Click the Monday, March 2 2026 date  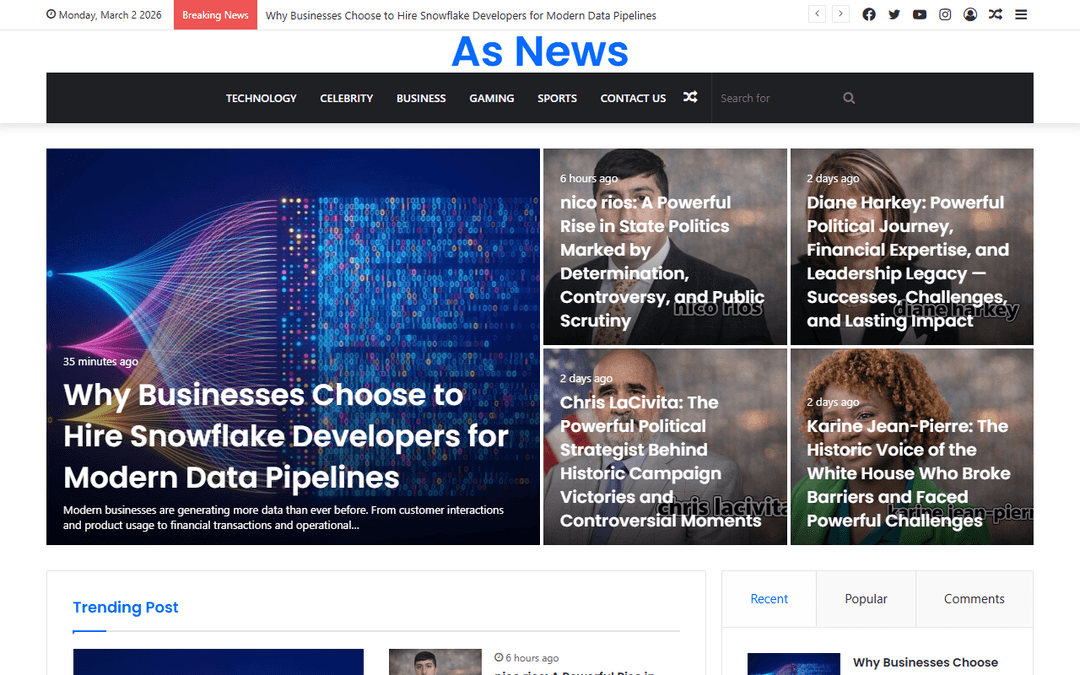tap(110, 14)
